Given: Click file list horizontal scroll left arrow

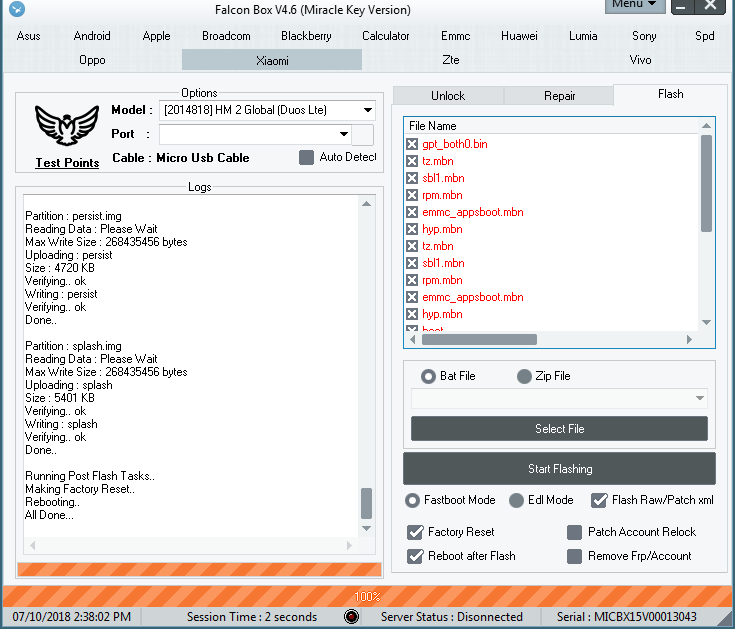Looking at the screenshot, I should [x=412, y=339].
